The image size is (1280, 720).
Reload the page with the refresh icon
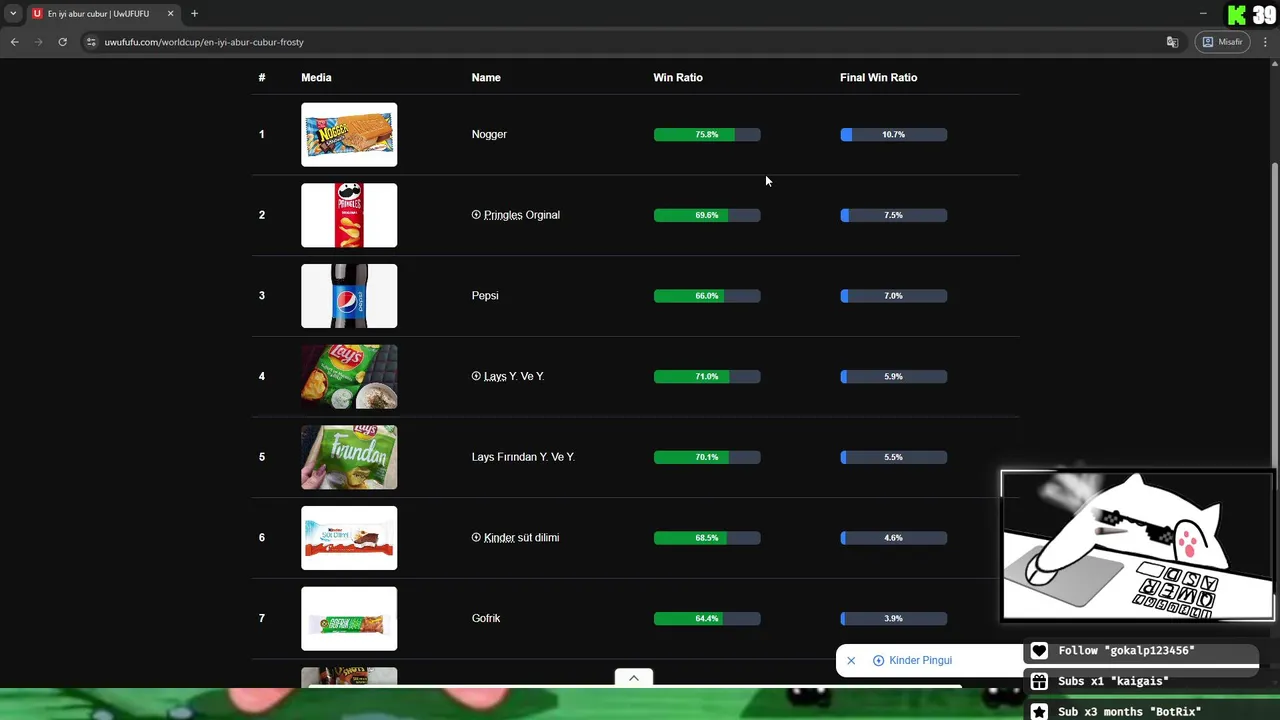click(62, 42)
